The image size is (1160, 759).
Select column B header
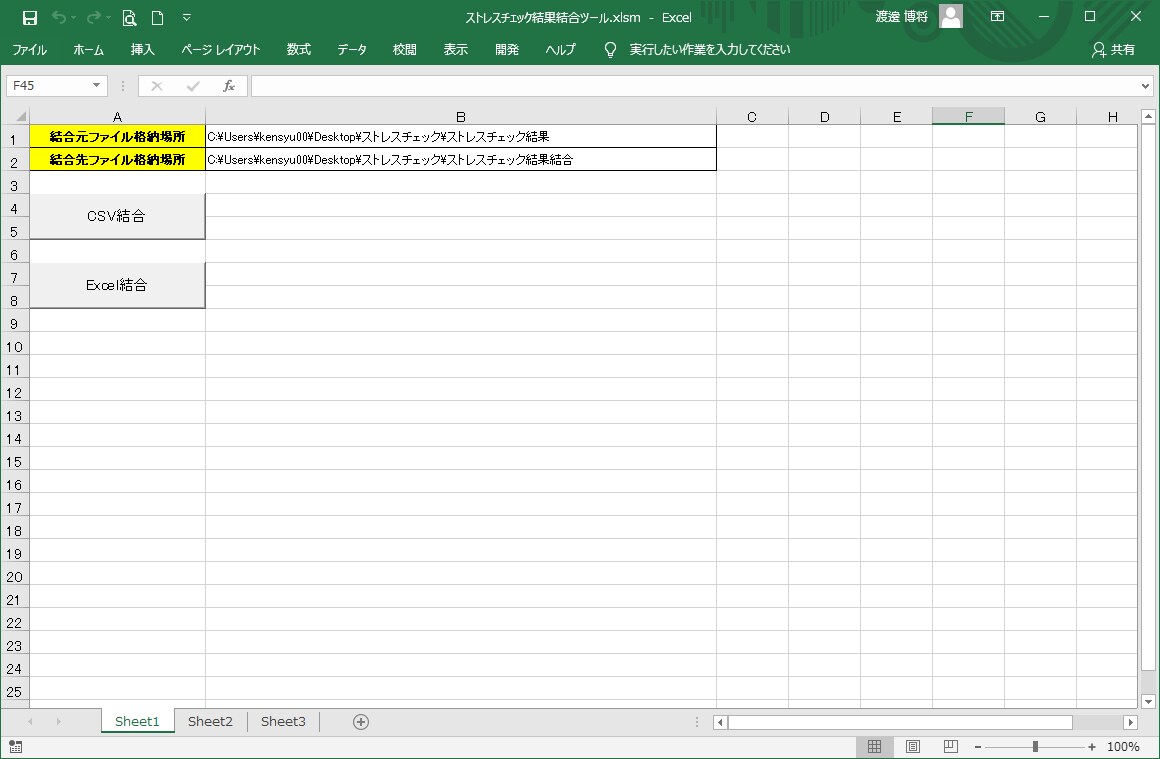click(461, 116)
